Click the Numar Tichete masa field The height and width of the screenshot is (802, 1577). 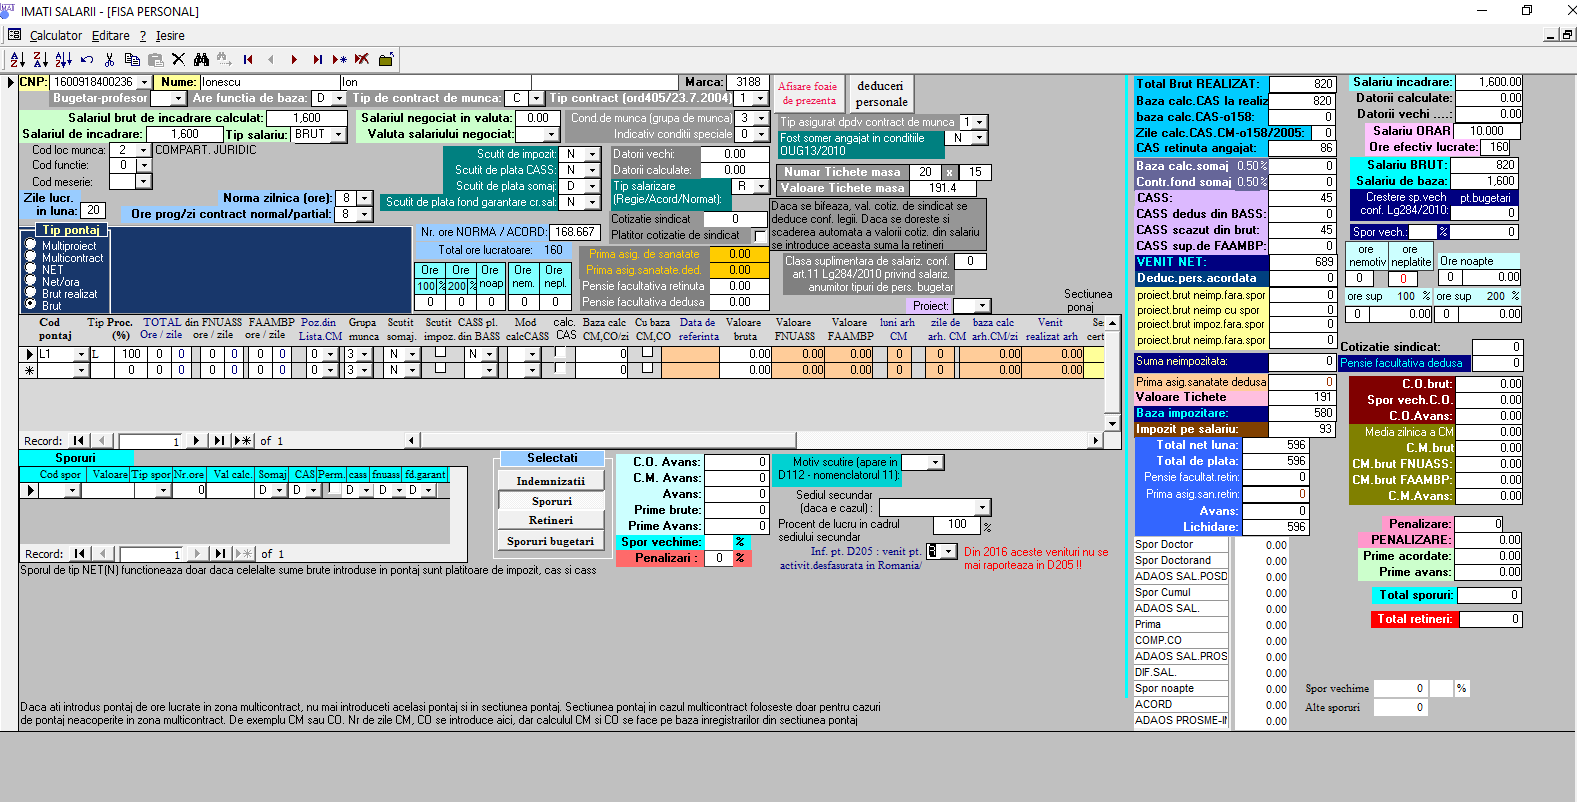click(x=925, y=172)
